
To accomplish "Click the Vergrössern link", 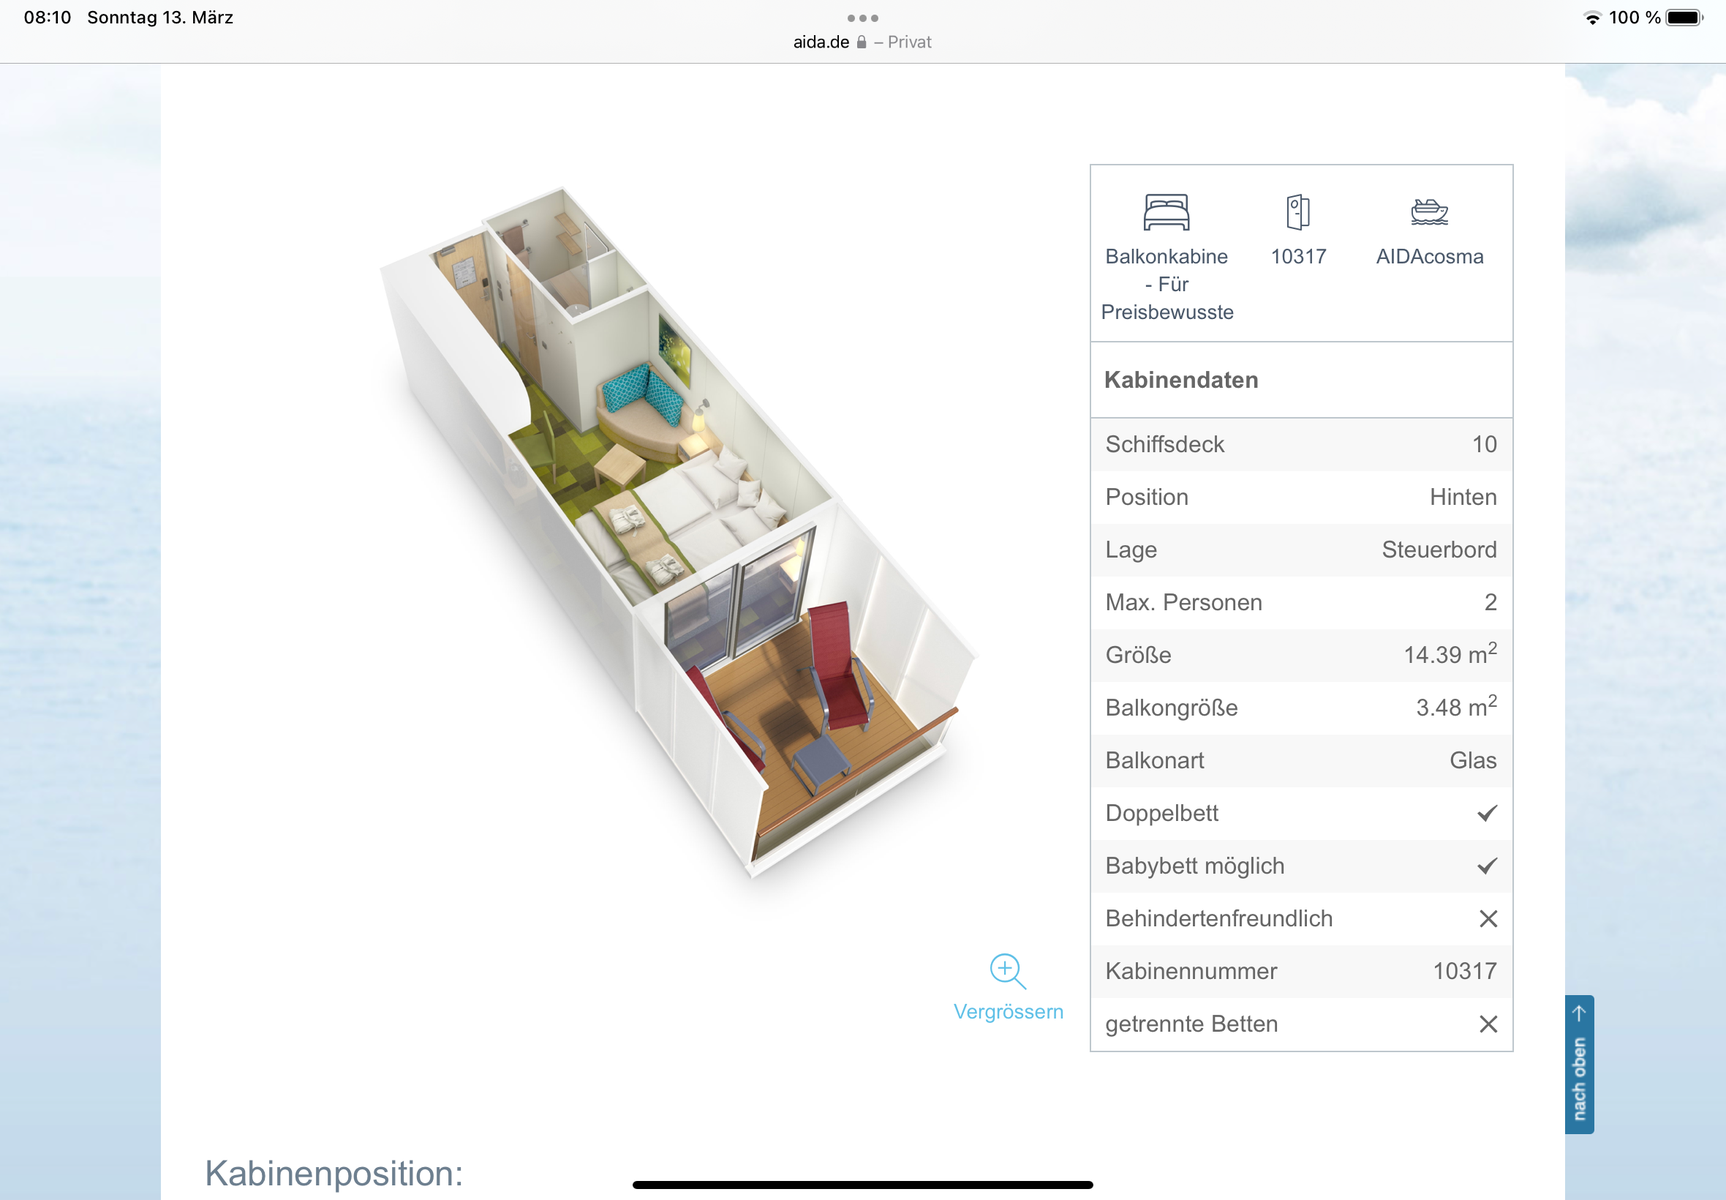I will coord(1008,1011).
